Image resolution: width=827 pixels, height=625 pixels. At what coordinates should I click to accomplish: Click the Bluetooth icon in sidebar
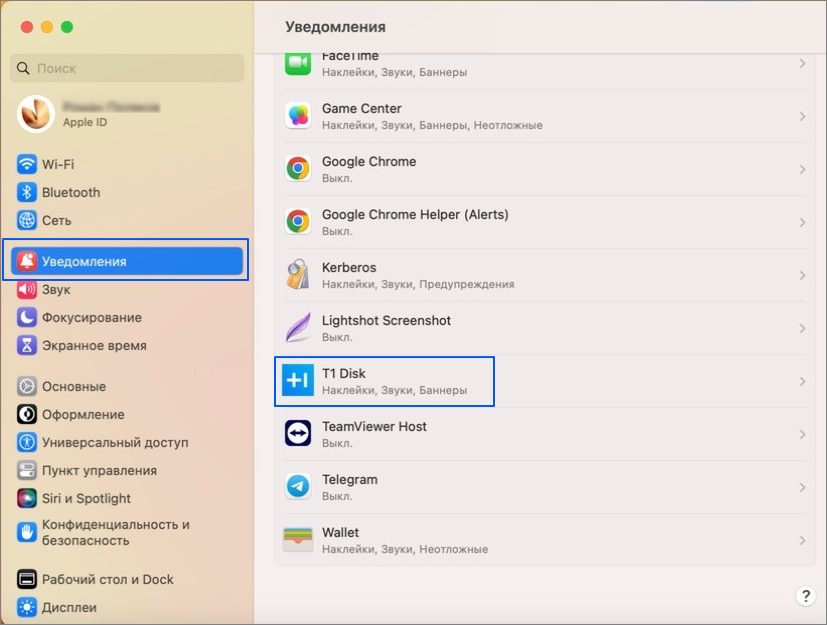tap(26, 193)
